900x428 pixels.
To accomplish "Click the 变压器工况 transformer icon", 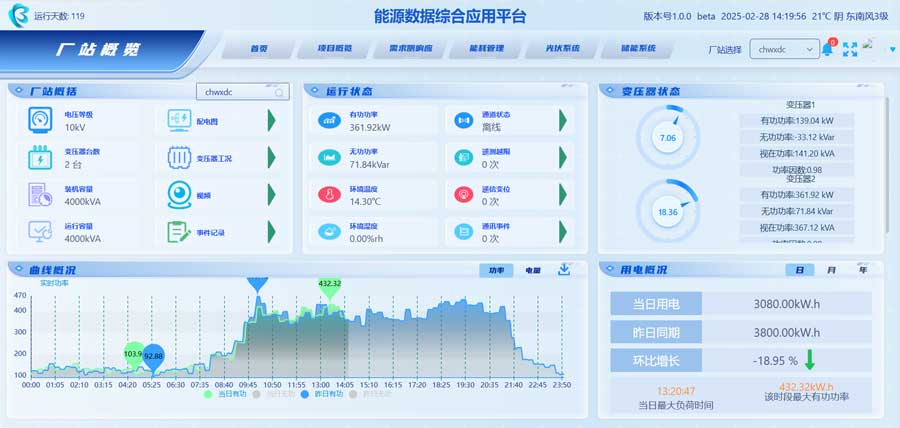I will pos(180,158).
